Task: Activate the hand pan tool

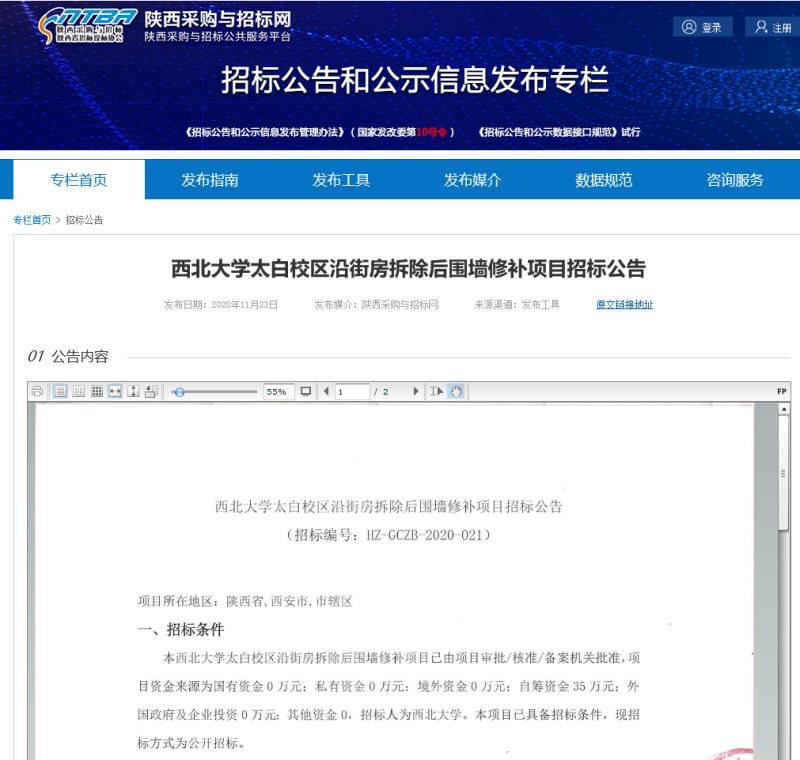Action: 456,392
